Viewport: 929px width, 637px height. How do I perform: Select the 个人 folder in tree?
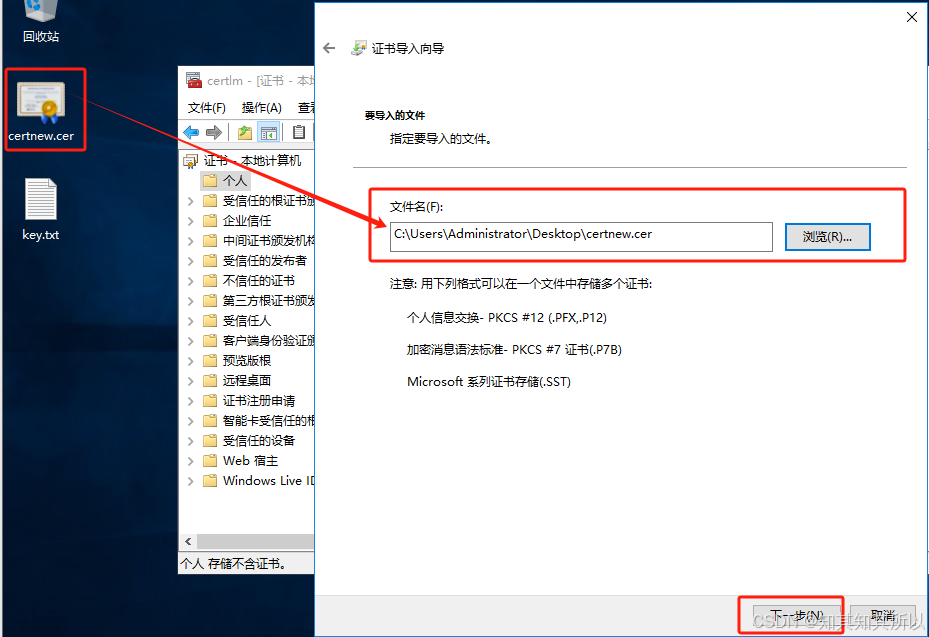(x=234, y=181)
